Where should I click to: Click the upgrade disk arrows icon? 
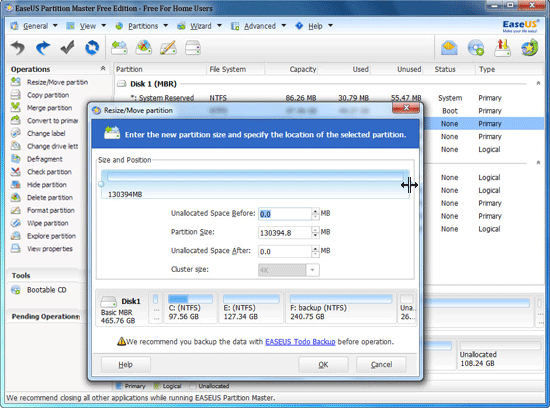pyautogui.click(x=502, y=48)
